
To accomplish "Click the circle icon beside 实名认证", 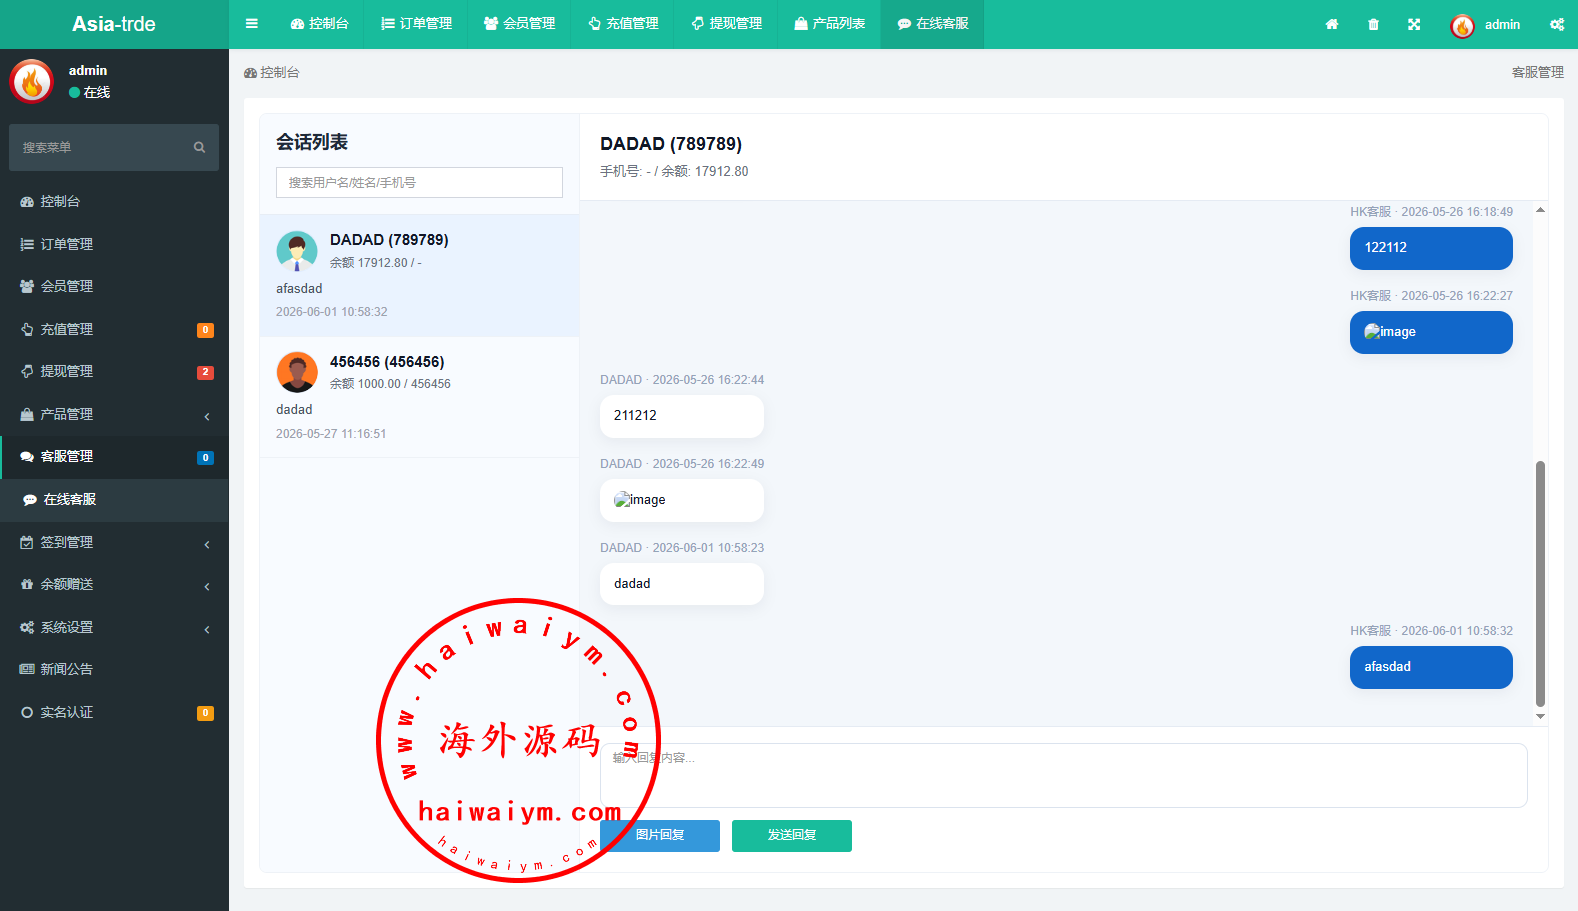I will point(27,712).
